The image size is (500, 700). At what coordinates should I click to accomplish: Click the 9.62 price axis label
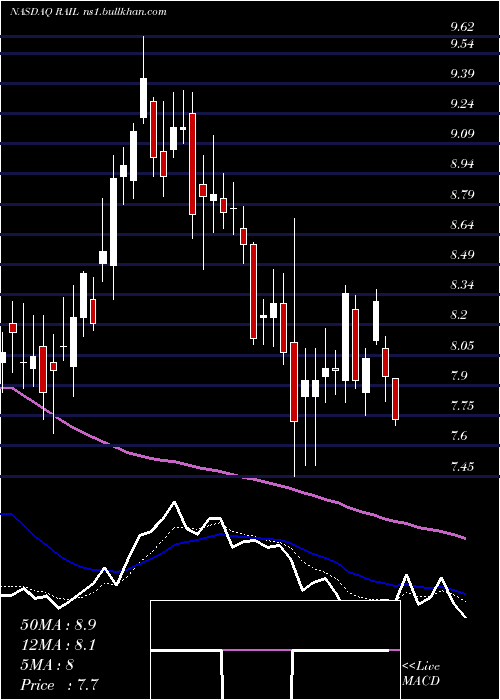[x=462, y=27]
